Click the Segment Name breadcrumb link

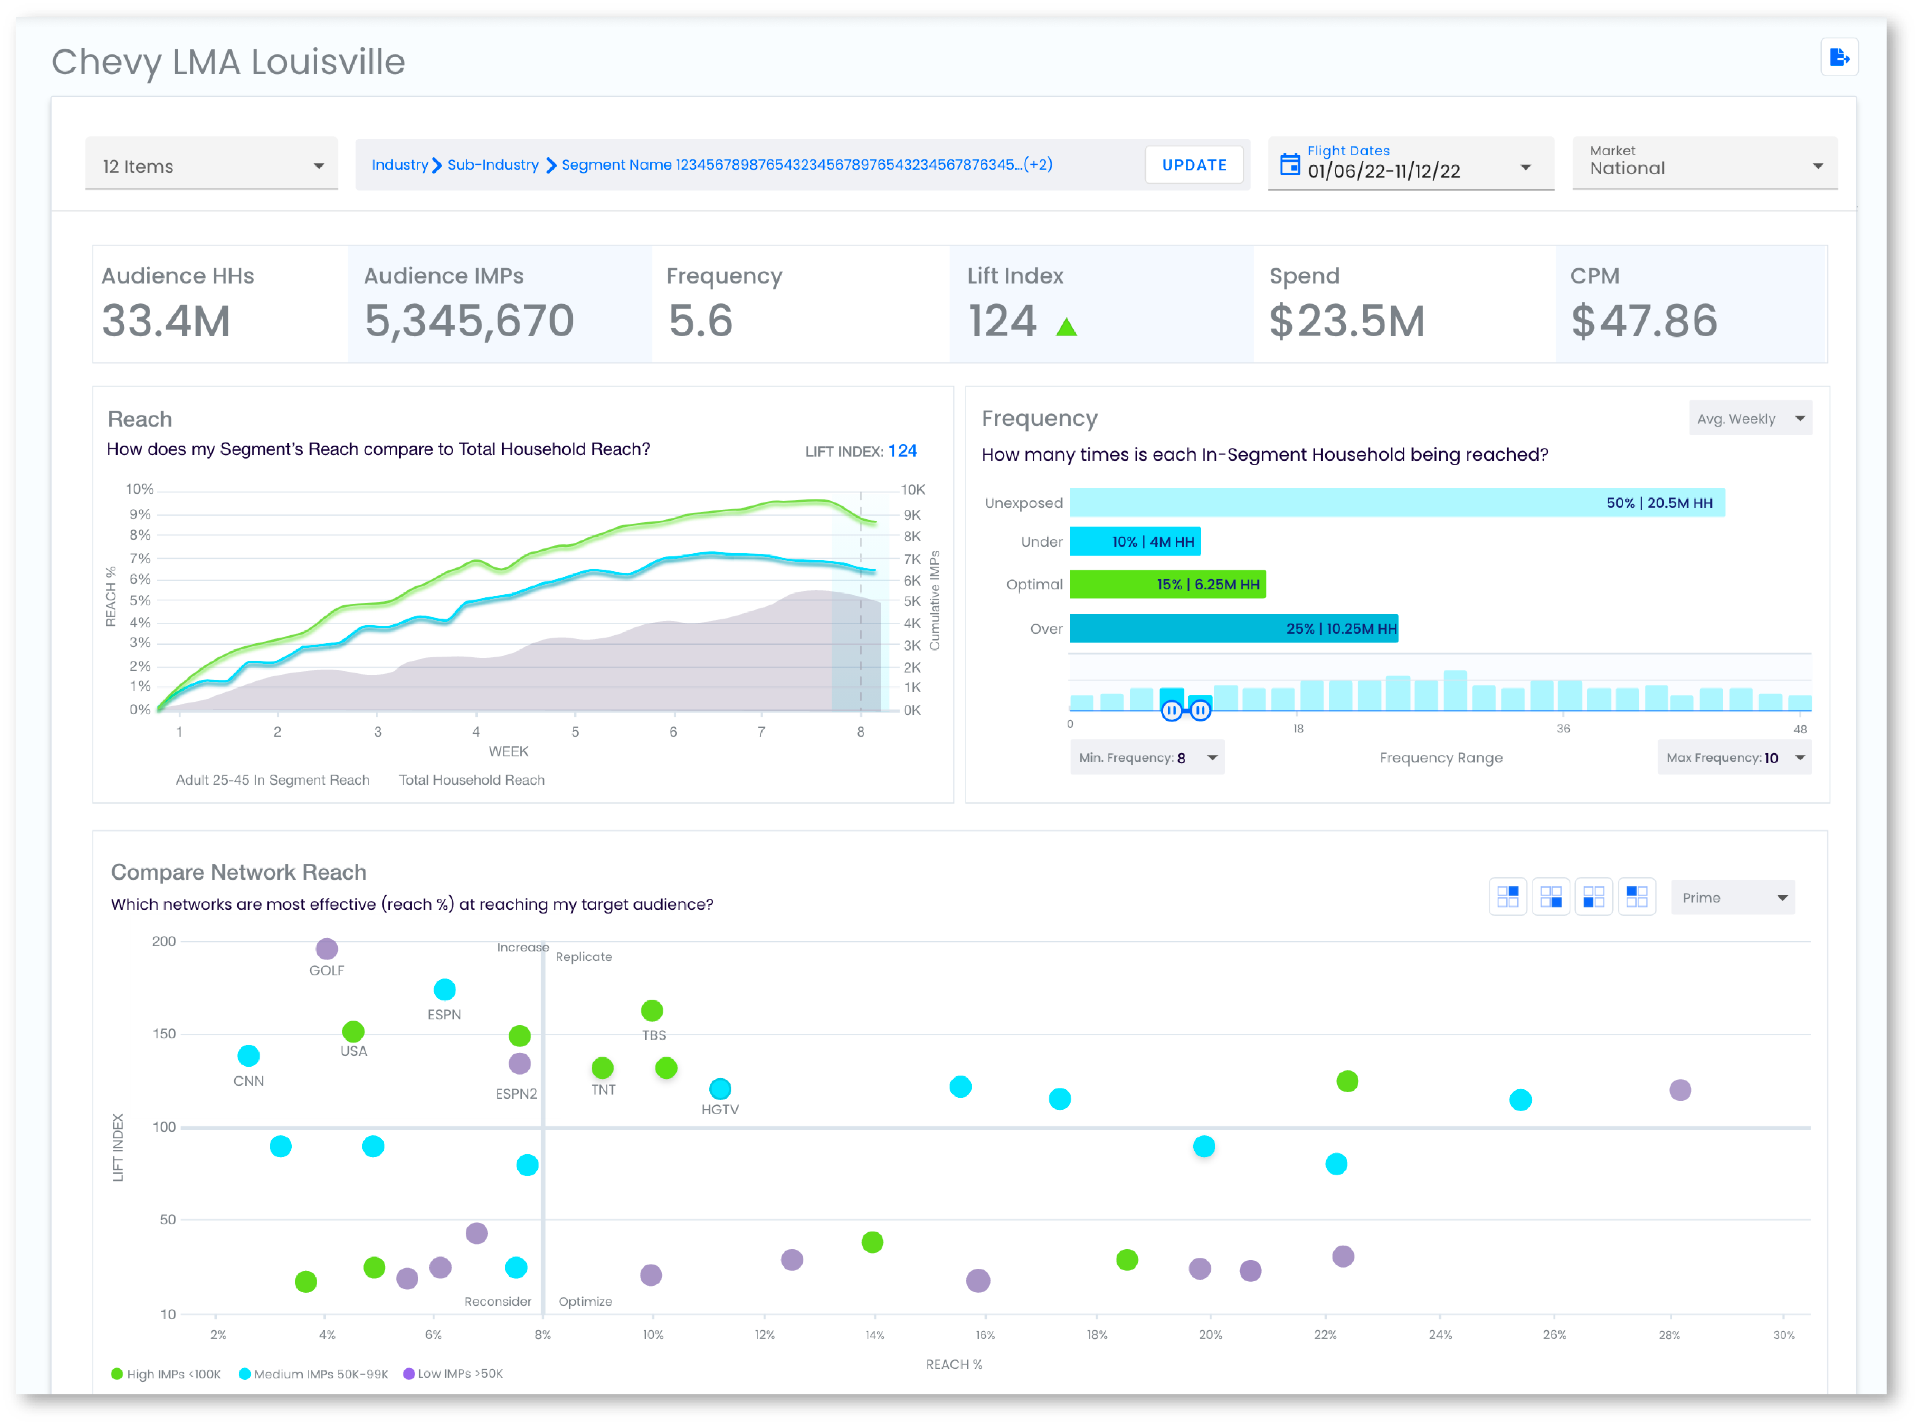[x=790, y=165]
